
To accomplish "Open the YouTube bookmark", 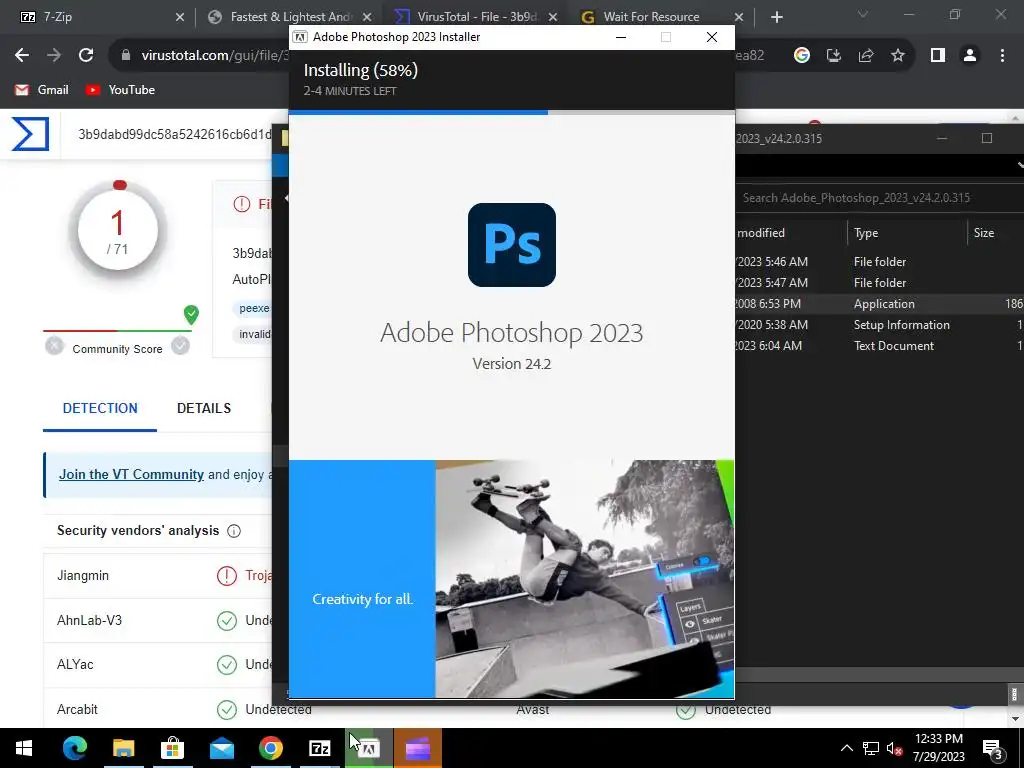I will (x=120, y=90).
